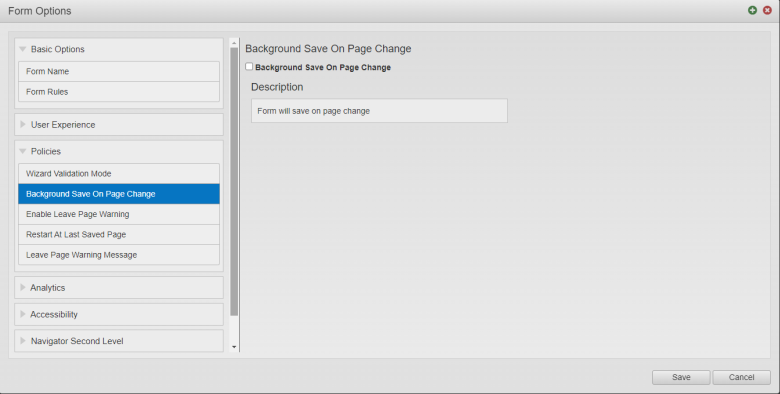This screenshot has width=780, height=394.
Task: Click the green plus icon in title bar
Action: tap(753, 10)
